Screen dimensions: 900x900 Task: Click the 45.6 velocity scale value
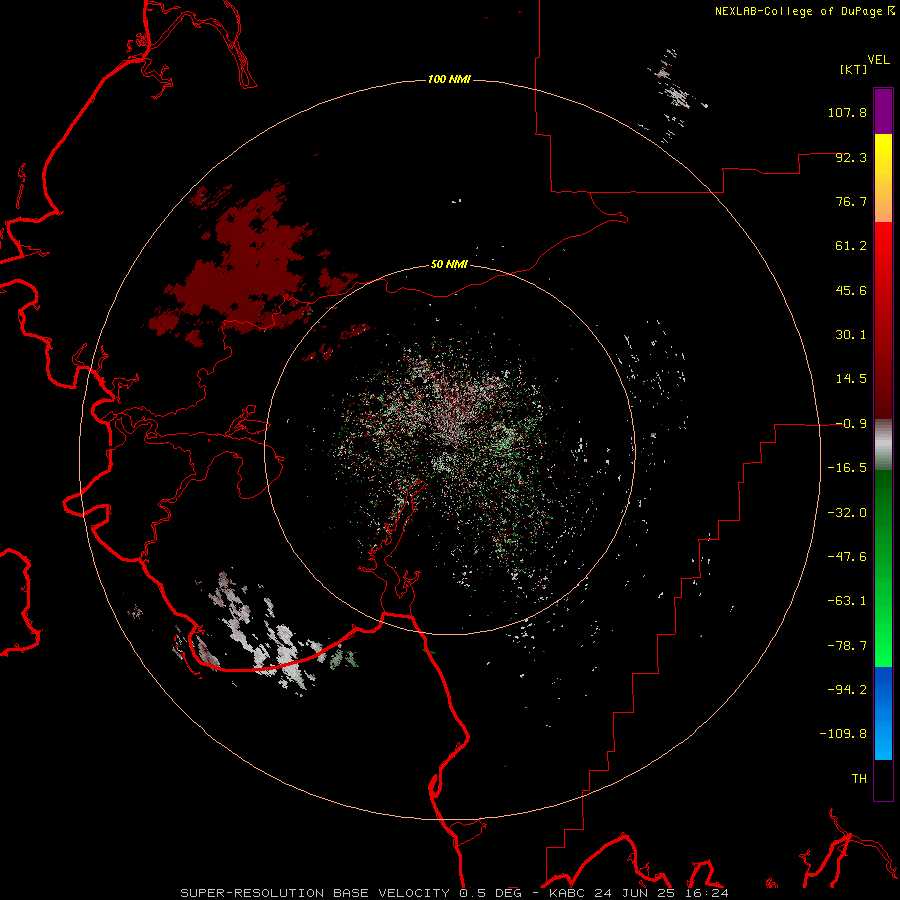coord(851,290)
